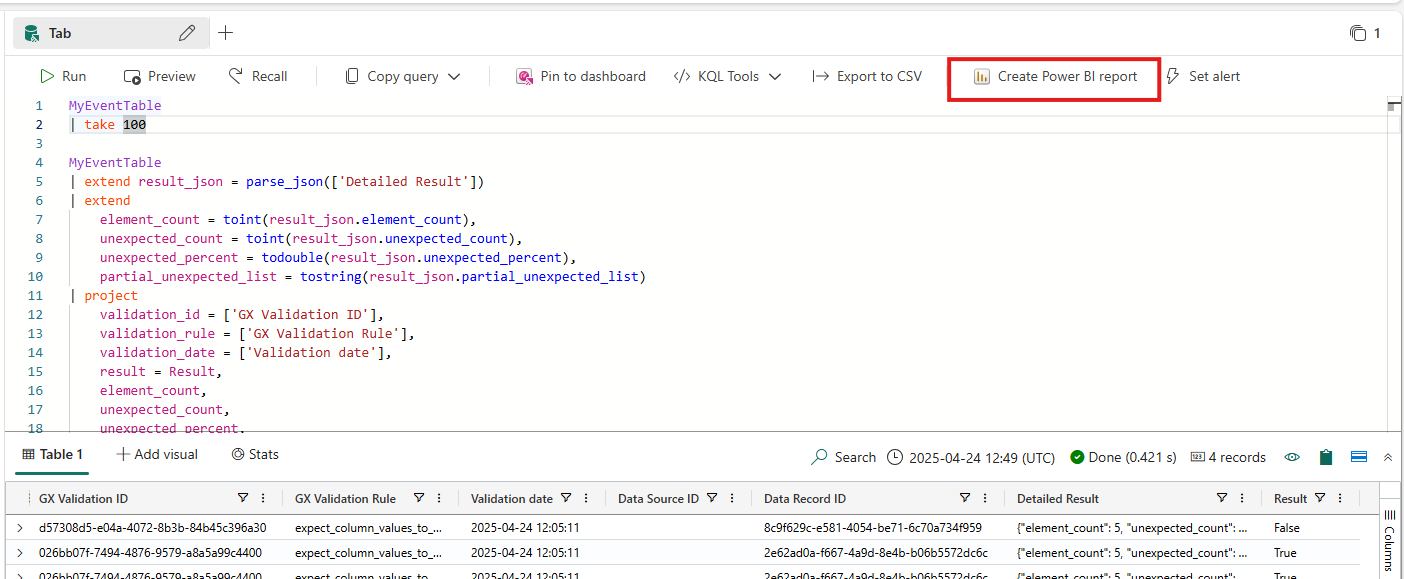Toggle the blue row layout icon

click(1358, 457)
